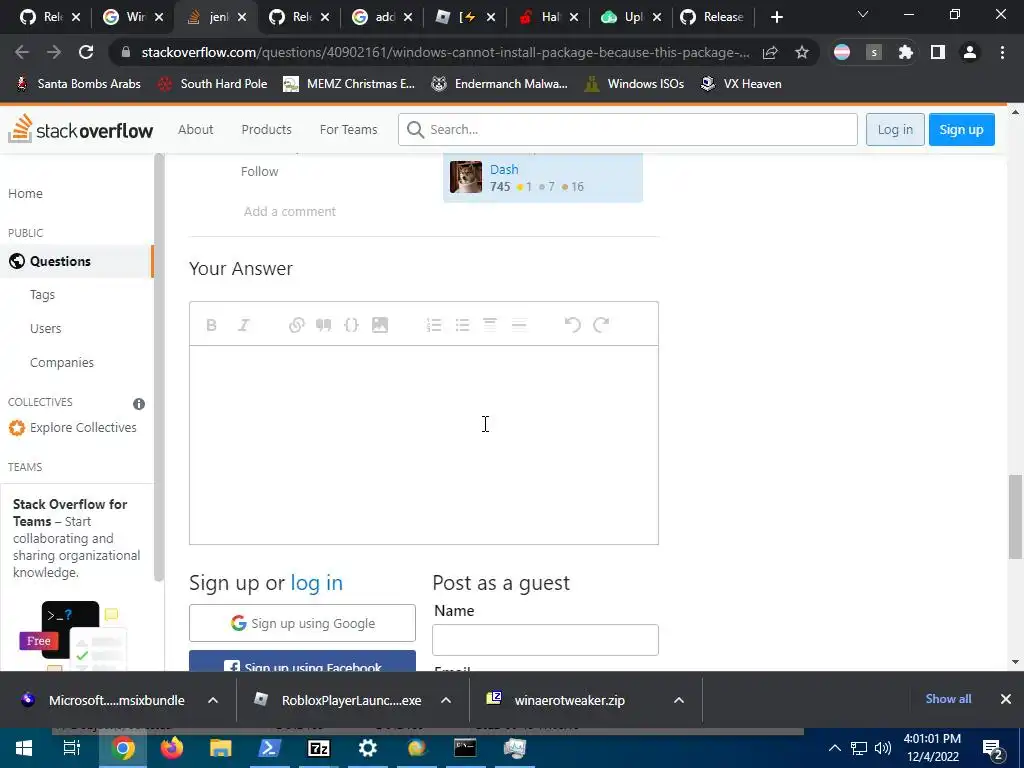Open the Windows ISOs bookmark
Image resolution: width=1024 pixels, height=768 pixels.
tap(633, 84)
